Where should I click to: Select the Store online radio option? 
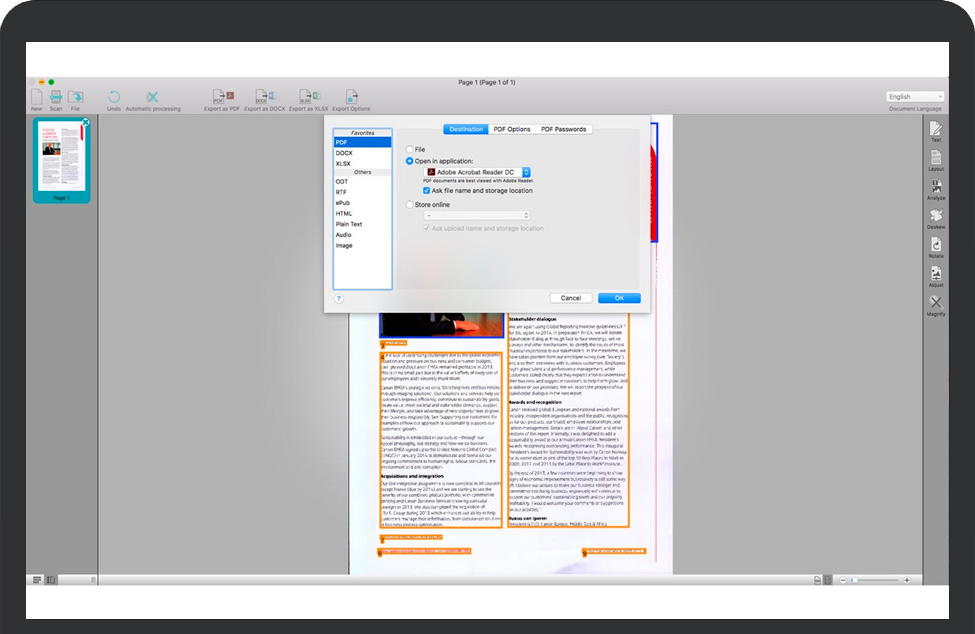[410, 205]
